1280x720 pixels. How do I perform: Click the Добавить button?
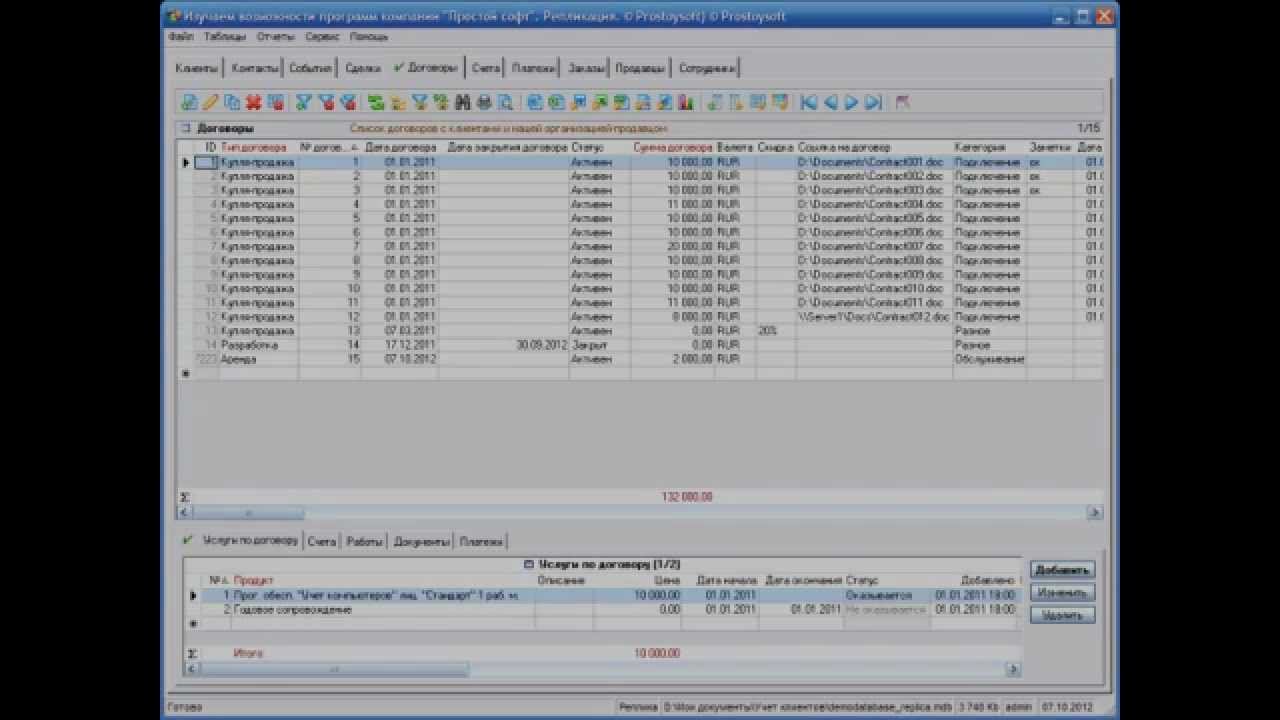pos(1062,570)
